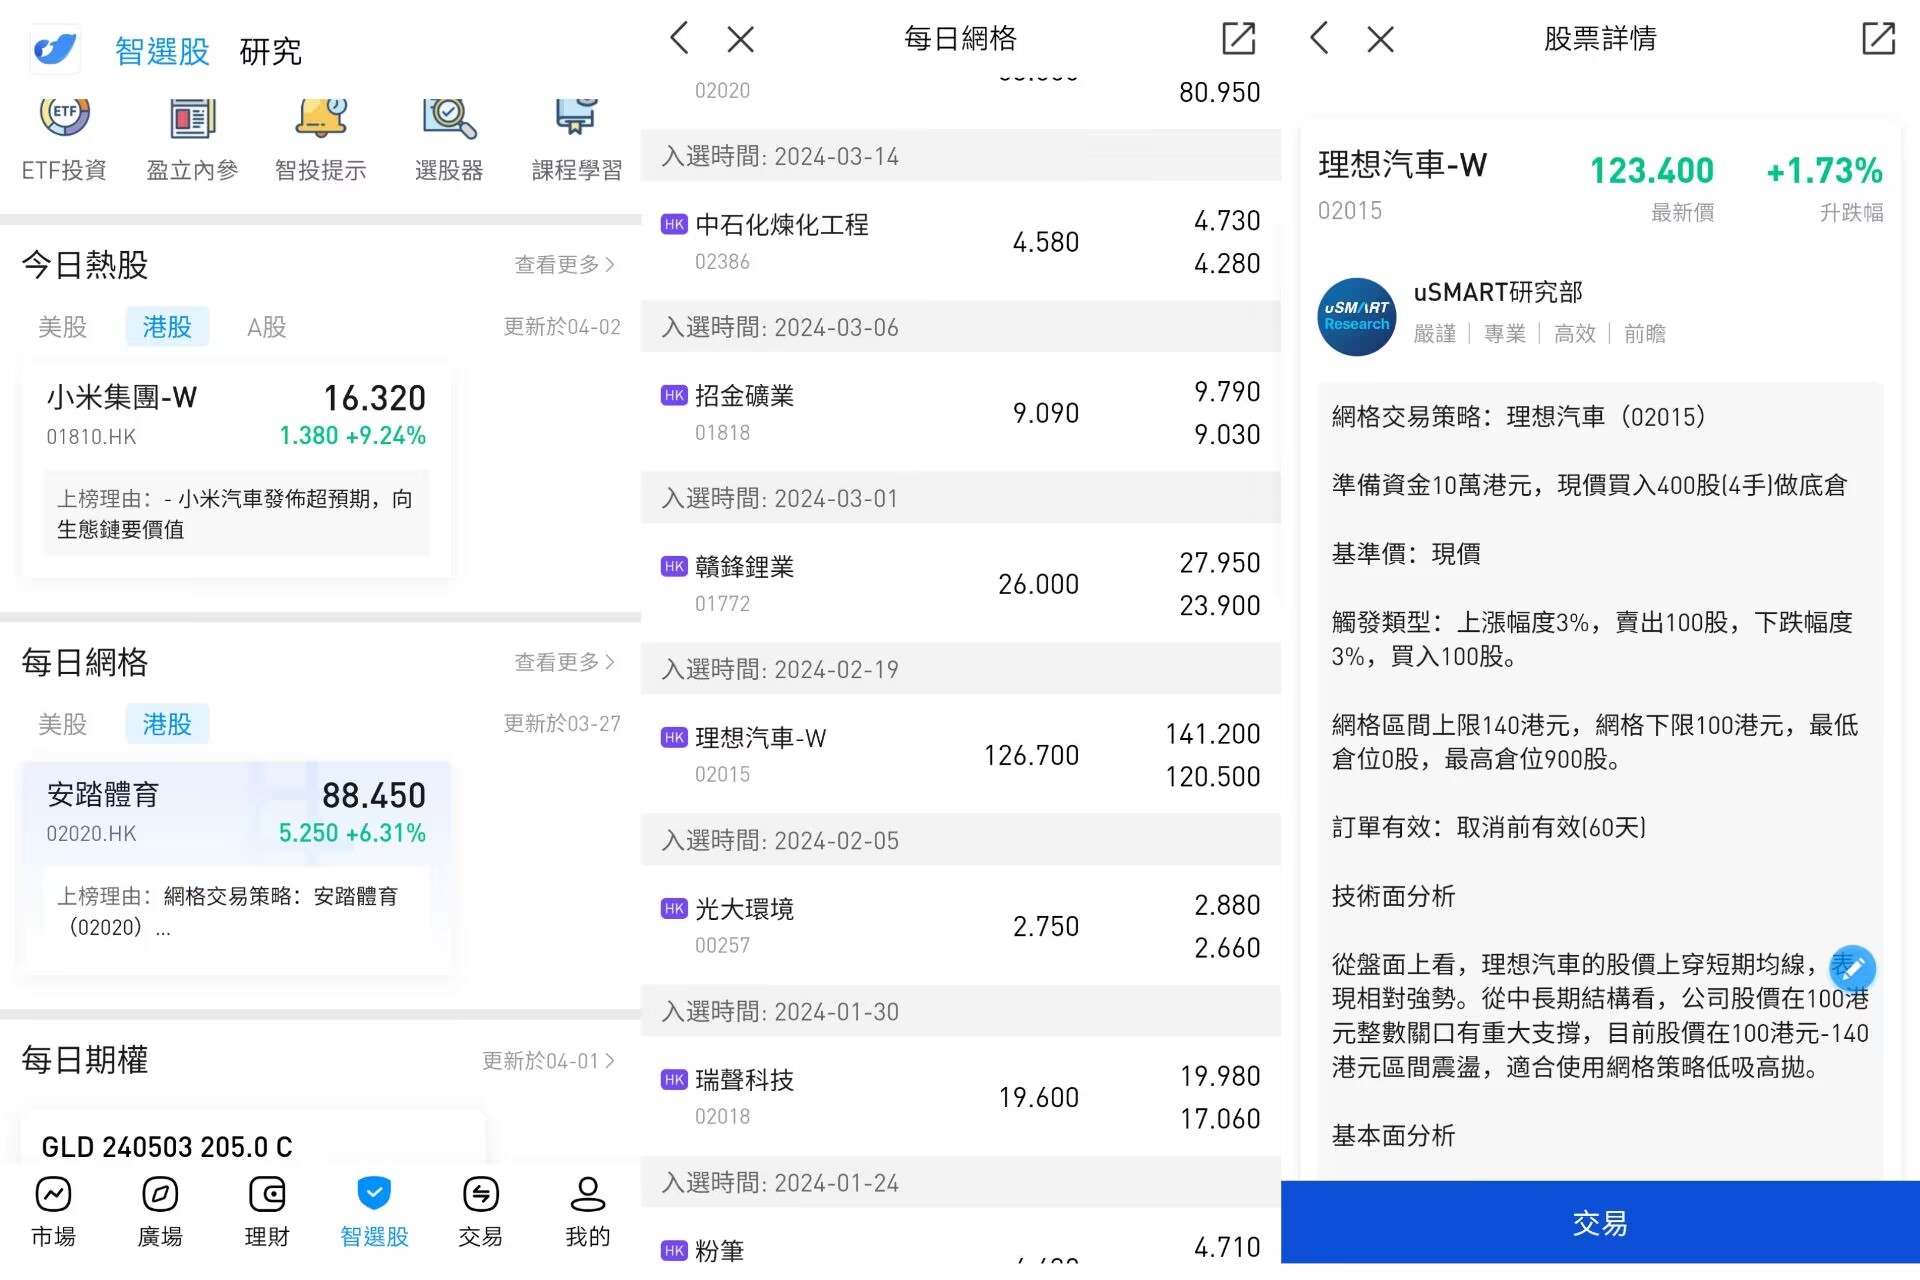The width and height of the screenshot is (1920, 1280).
Task: Switch to 美股 under 每日網格
Action: tap(62, 724)
